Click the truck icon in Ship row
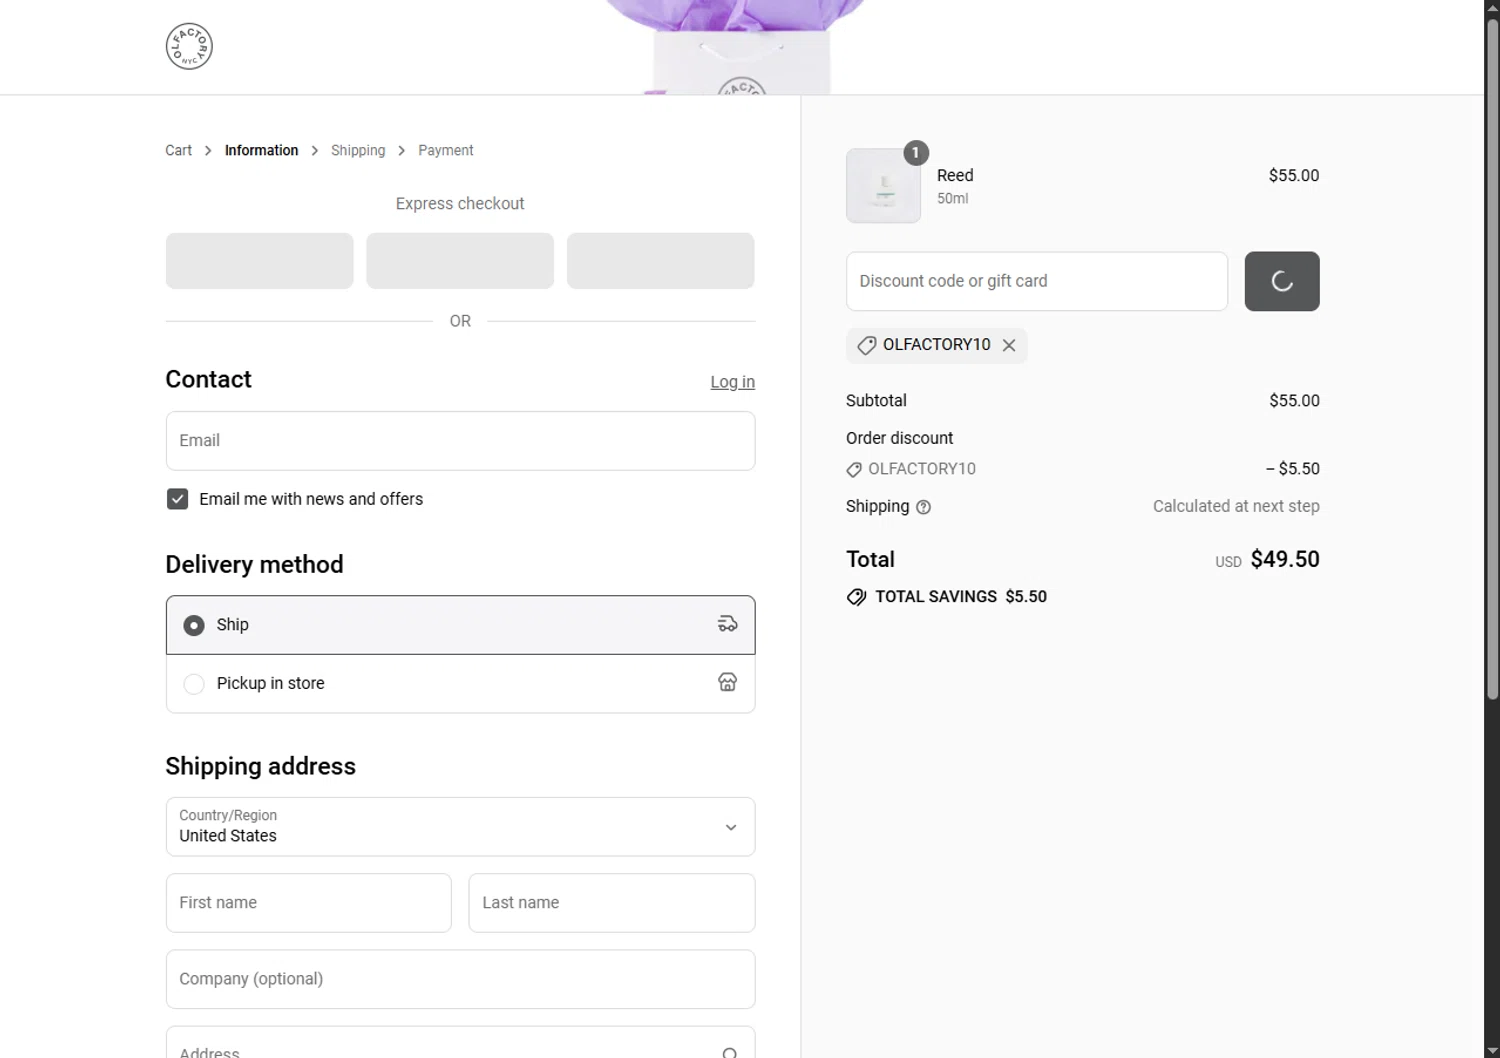 (727, 624)
